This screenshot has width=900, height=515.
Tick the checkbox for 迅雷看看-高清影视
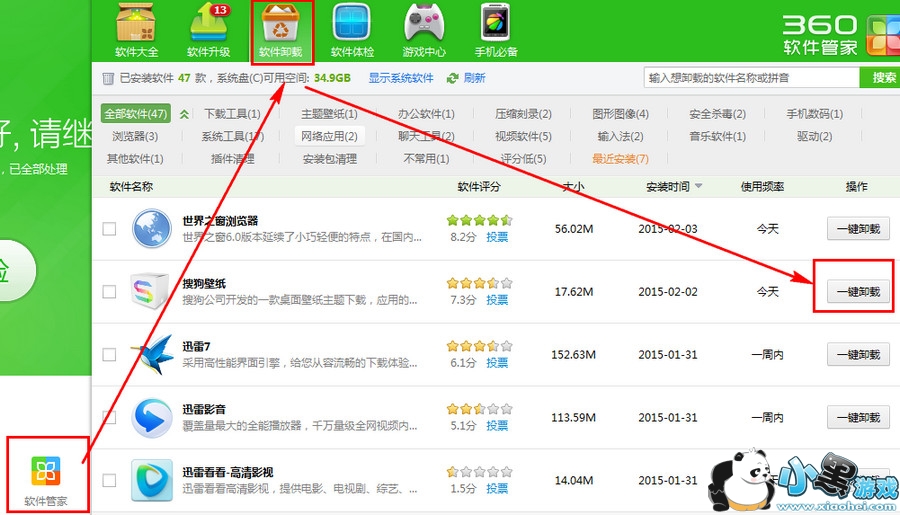(109, 480)
